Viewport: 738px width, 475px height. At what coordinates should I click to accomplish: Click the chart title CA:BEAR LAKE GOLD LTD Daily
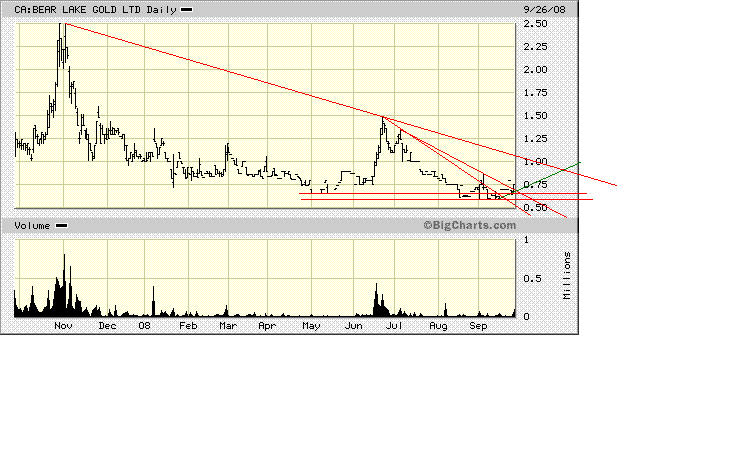(x=96, y=9)
